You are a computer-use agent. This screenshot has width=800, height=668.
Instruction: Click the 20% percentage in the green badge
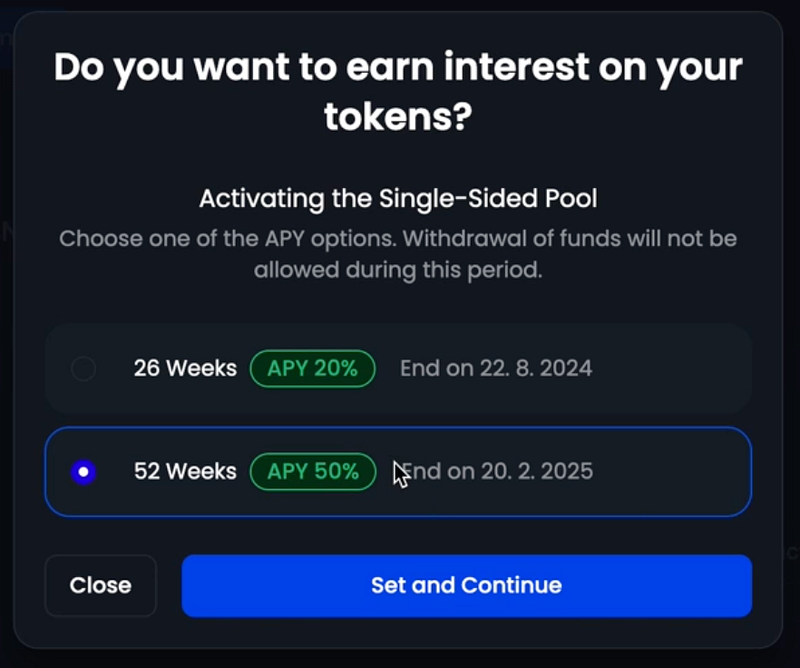[x=336, y=368]
